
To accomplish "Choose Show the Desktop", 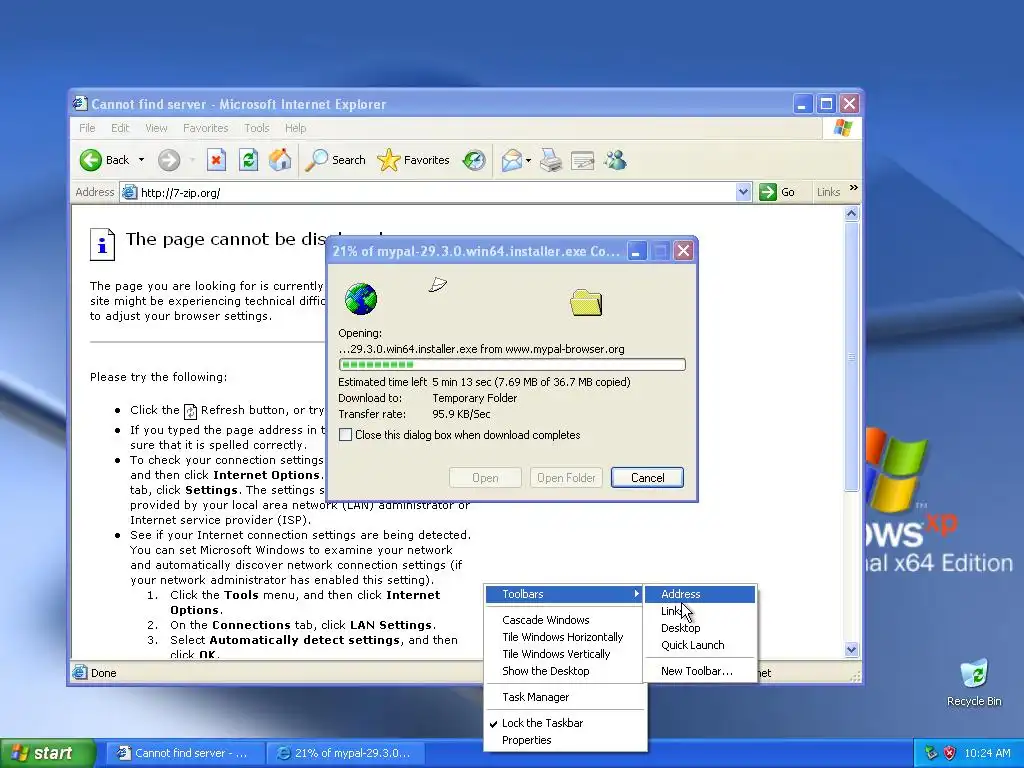I will click(566, 671).
